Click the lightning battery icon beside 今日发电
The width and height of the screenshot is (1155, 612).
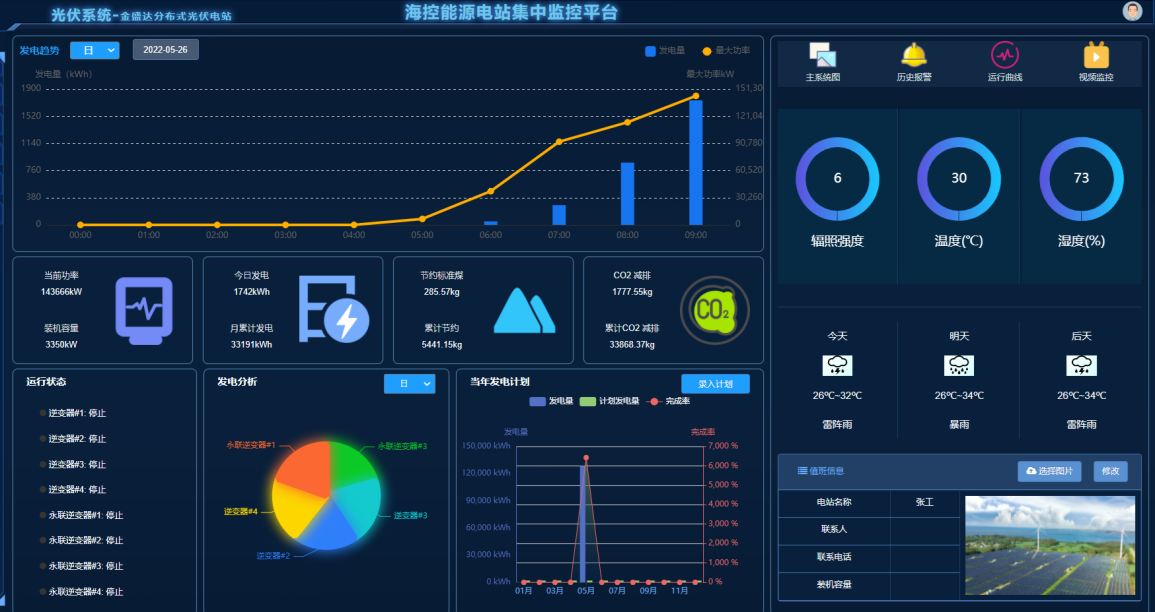click(334, 310)
